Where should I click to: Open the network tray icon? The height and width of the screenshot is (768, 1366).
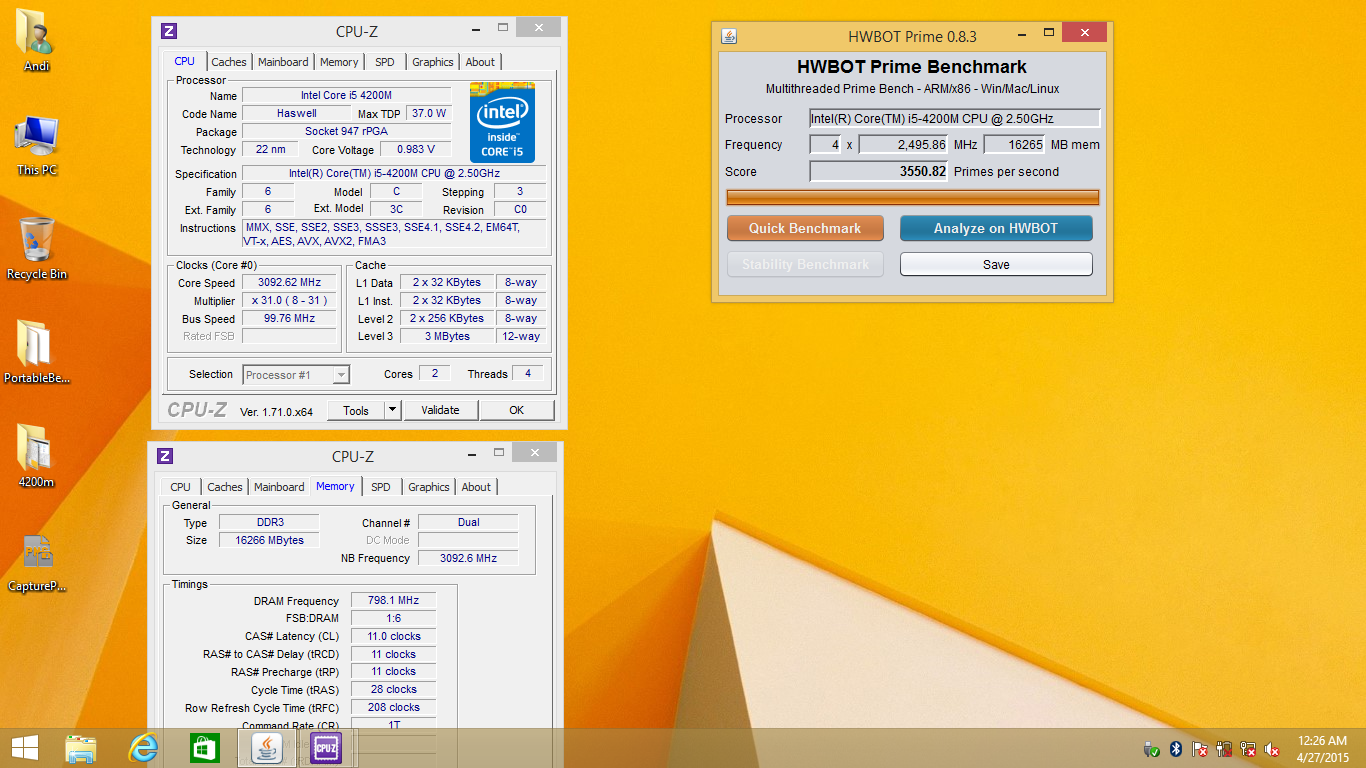1248,749
